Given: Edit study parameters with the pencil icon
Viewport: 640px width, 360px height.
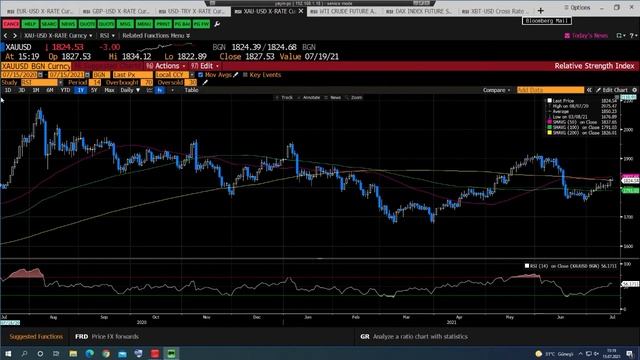Looking at the screenshot, I should (205, 82).
